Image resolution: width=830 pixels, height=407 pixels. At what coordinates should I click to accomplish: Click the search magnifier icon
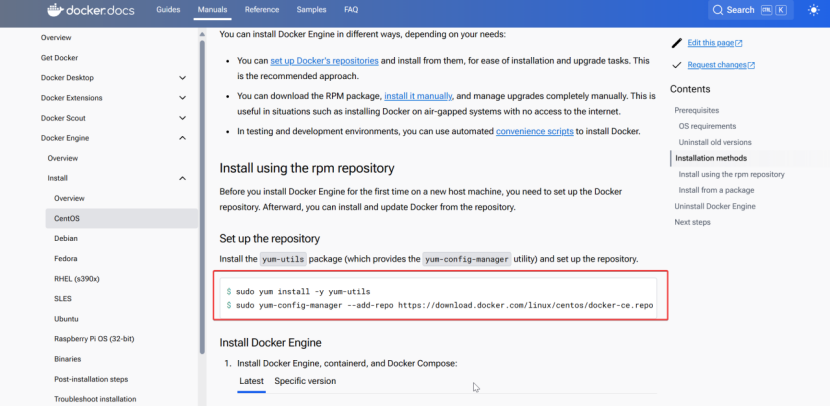[718, 10]
